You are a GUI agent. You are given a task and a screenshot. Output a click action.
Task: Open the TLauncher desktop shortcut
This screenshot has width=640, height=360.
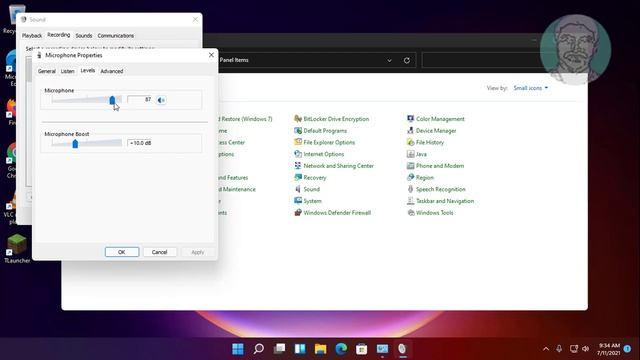coord(17,249)
